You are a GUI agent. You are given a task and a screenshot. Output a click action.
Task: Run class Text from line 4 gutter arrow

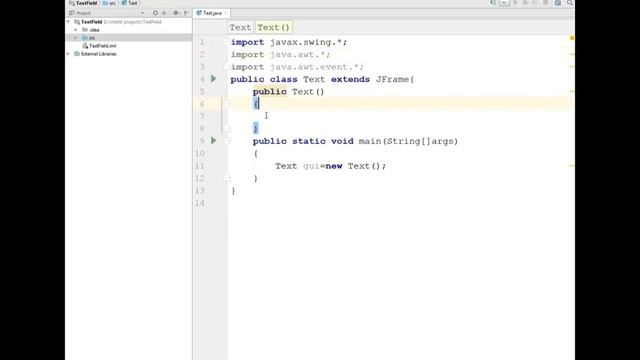point(213,78)
